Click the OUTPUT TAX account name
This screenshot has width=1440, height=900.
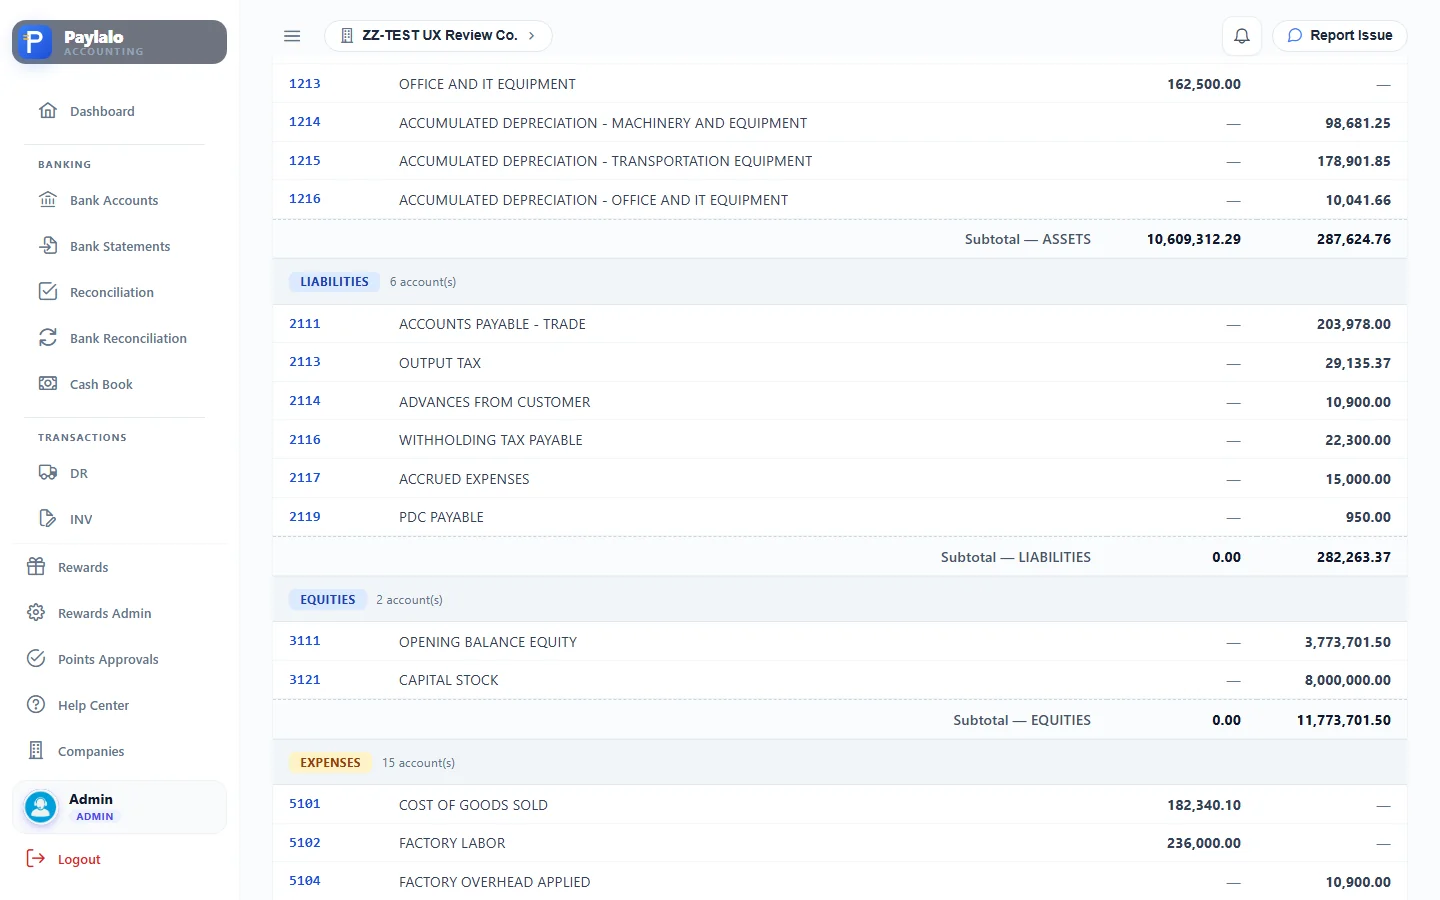click(x=440, y=363)
